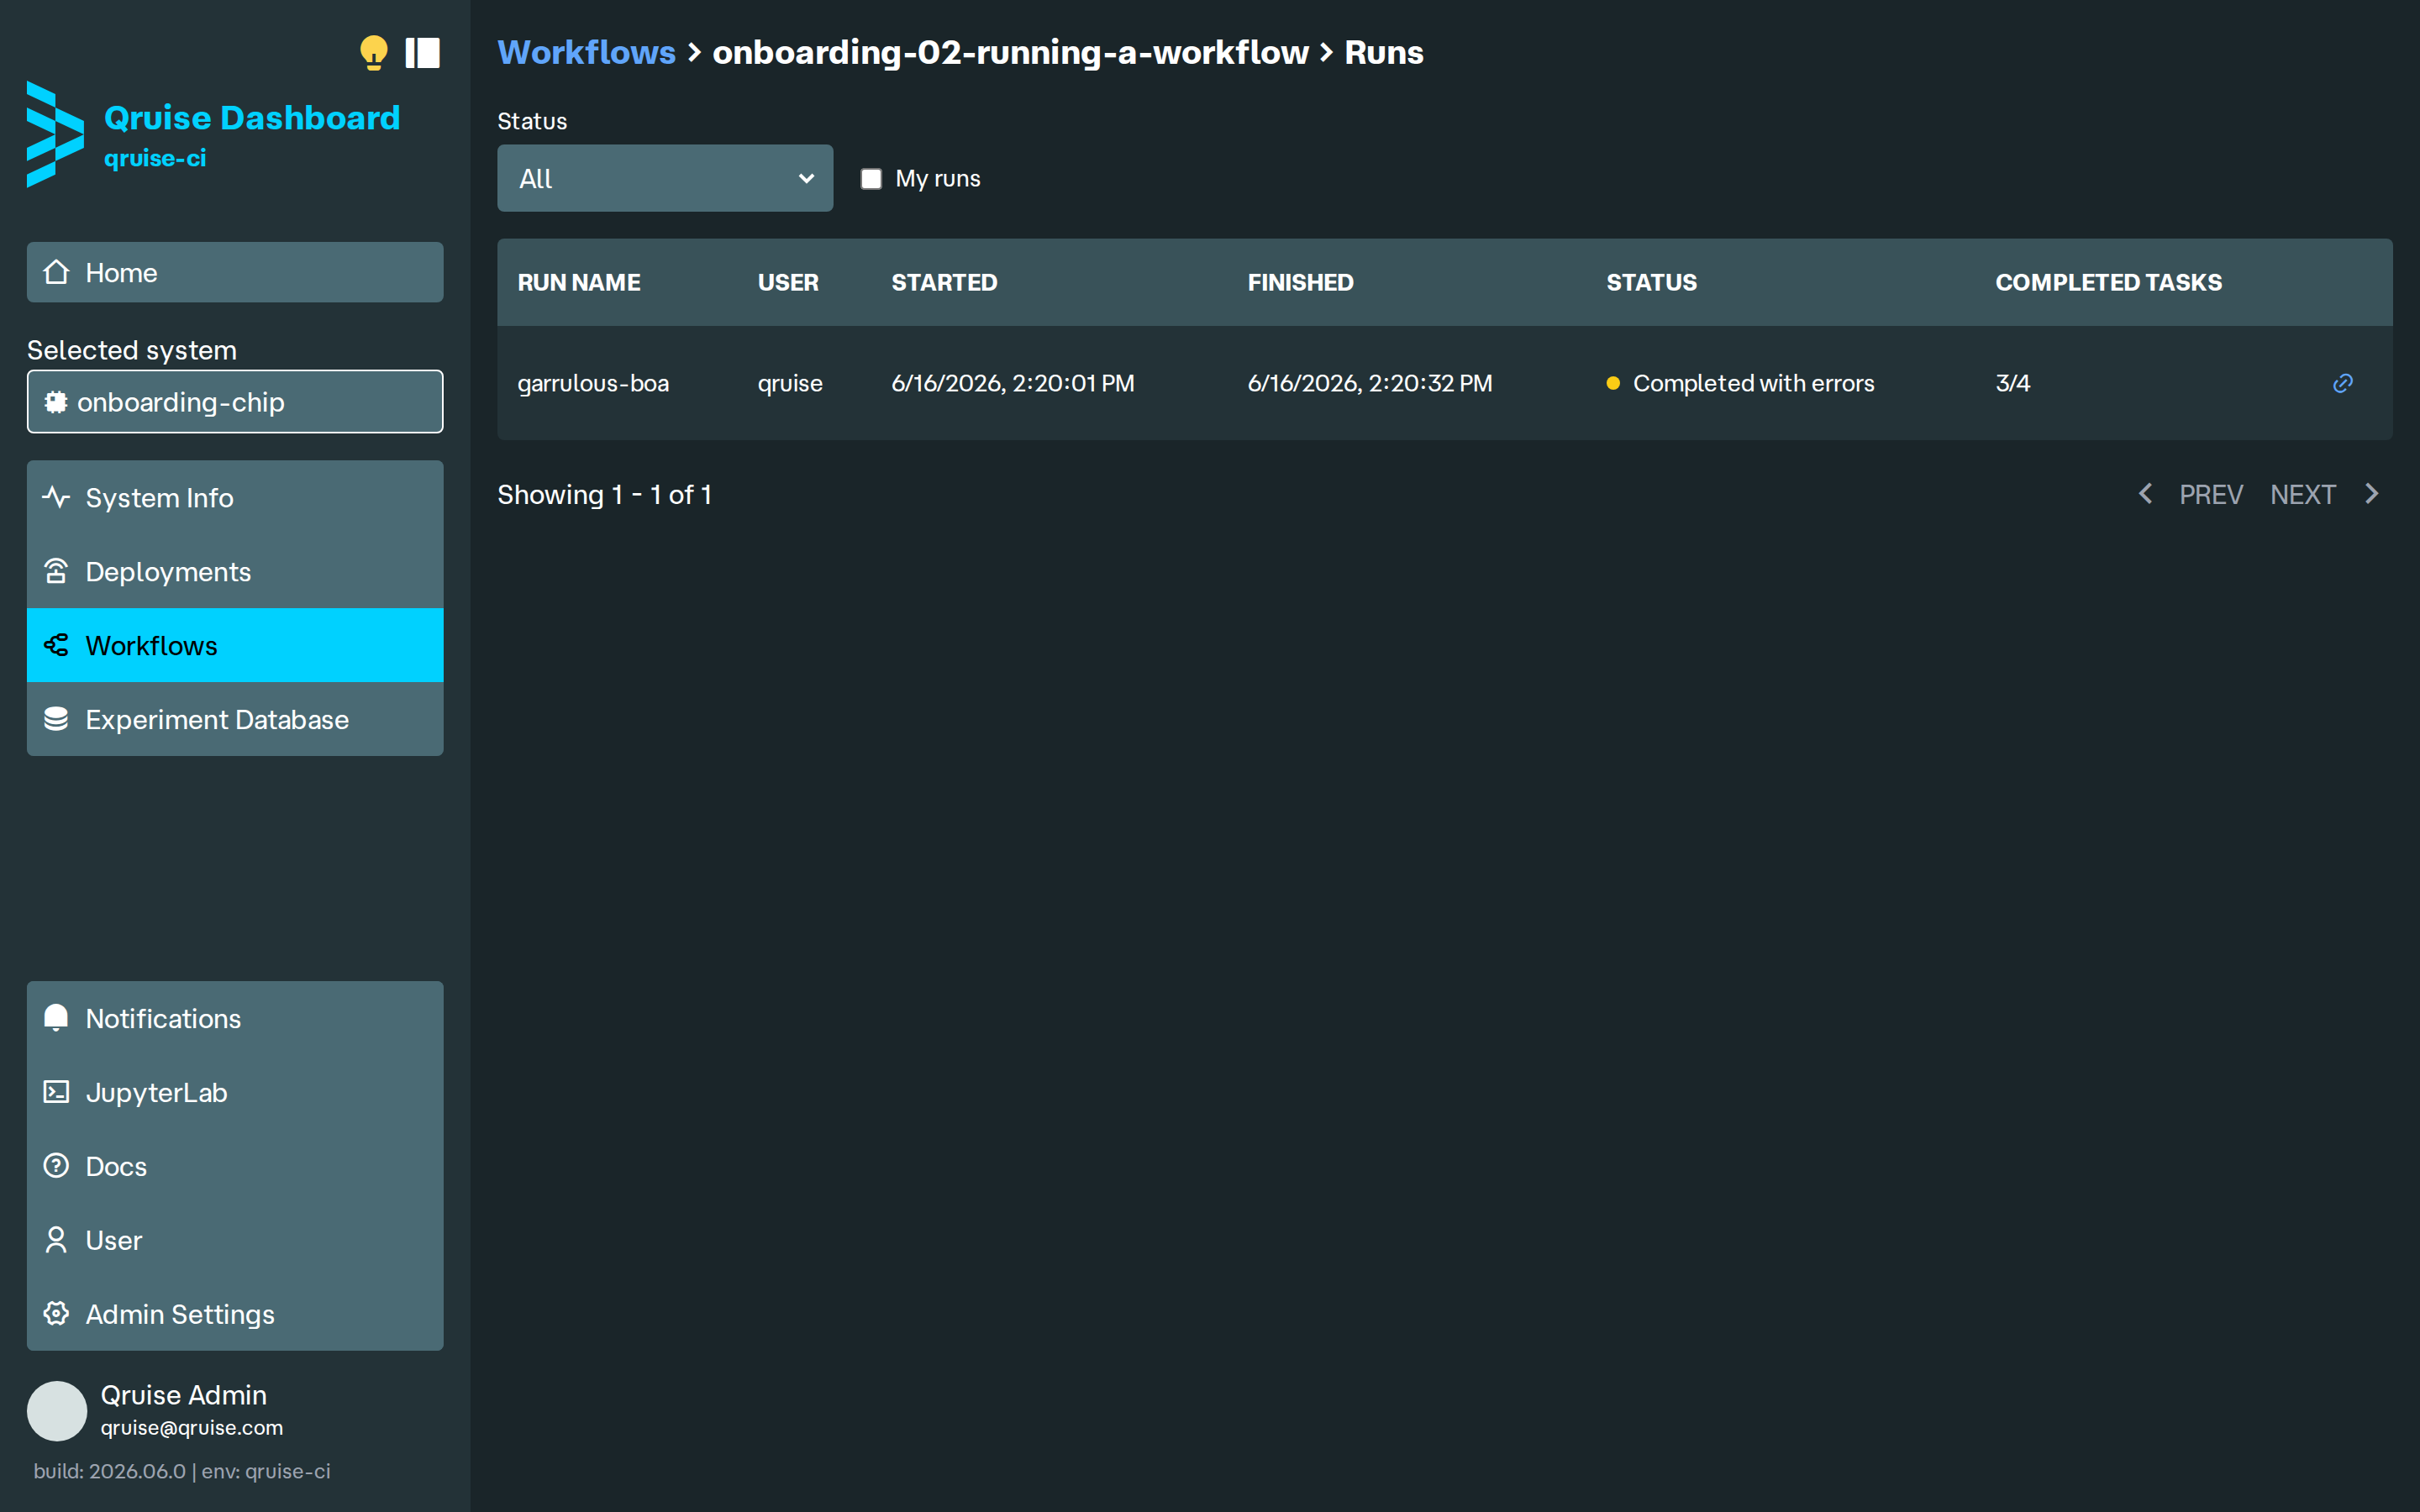Click the RUN NAME column header
This screenshot has width=2420, height=1512.
(579, 282)
